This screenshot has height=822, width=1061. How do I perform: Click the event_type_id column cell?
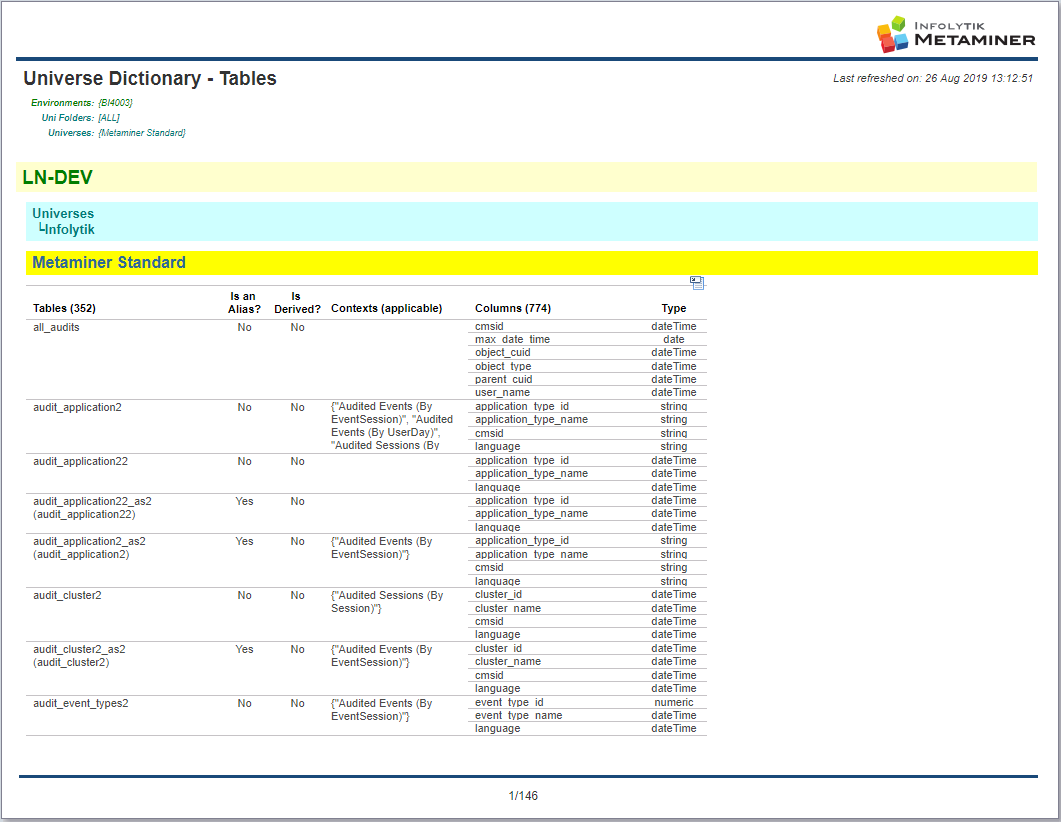[509, 702]
